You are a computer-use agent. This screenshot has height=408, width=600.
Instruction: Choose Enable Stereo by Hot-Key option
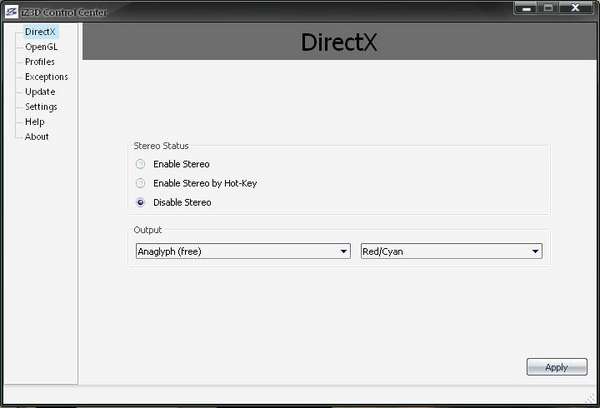point(140,183)
